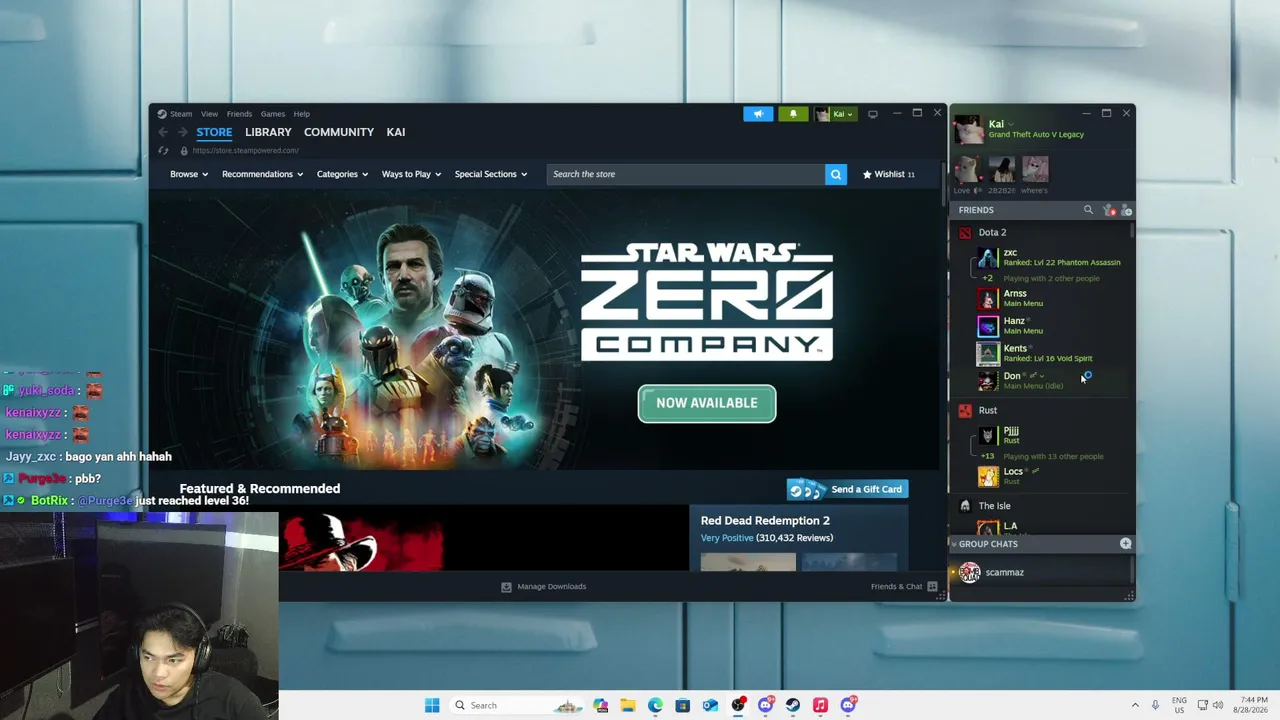1280x720 pixels.
Task: Expand the Categories dropdown
Action: point(342,174)
